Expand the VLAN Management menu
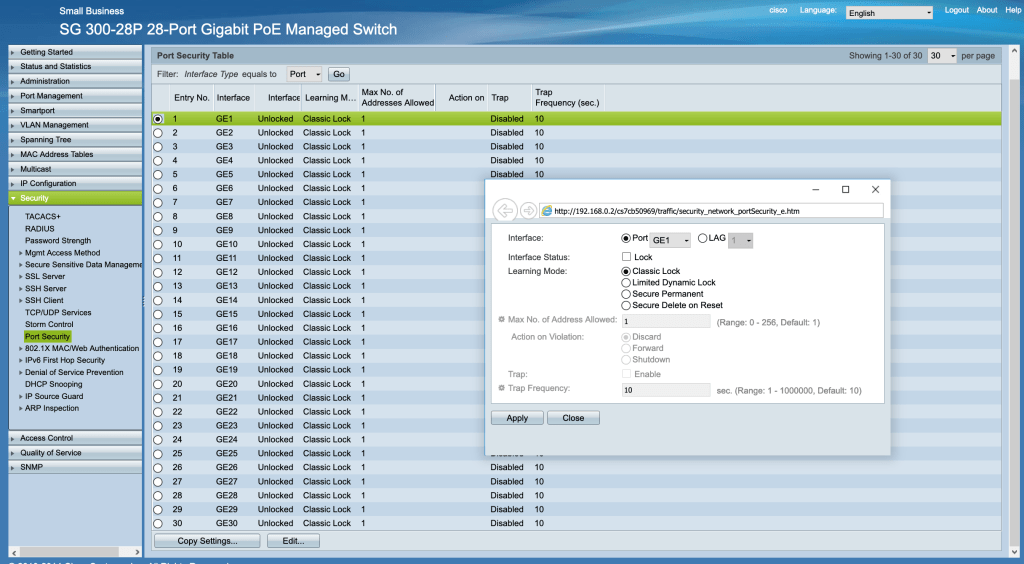The height and width of the screenshot is (564, 1024). click(x=54, y=125)
